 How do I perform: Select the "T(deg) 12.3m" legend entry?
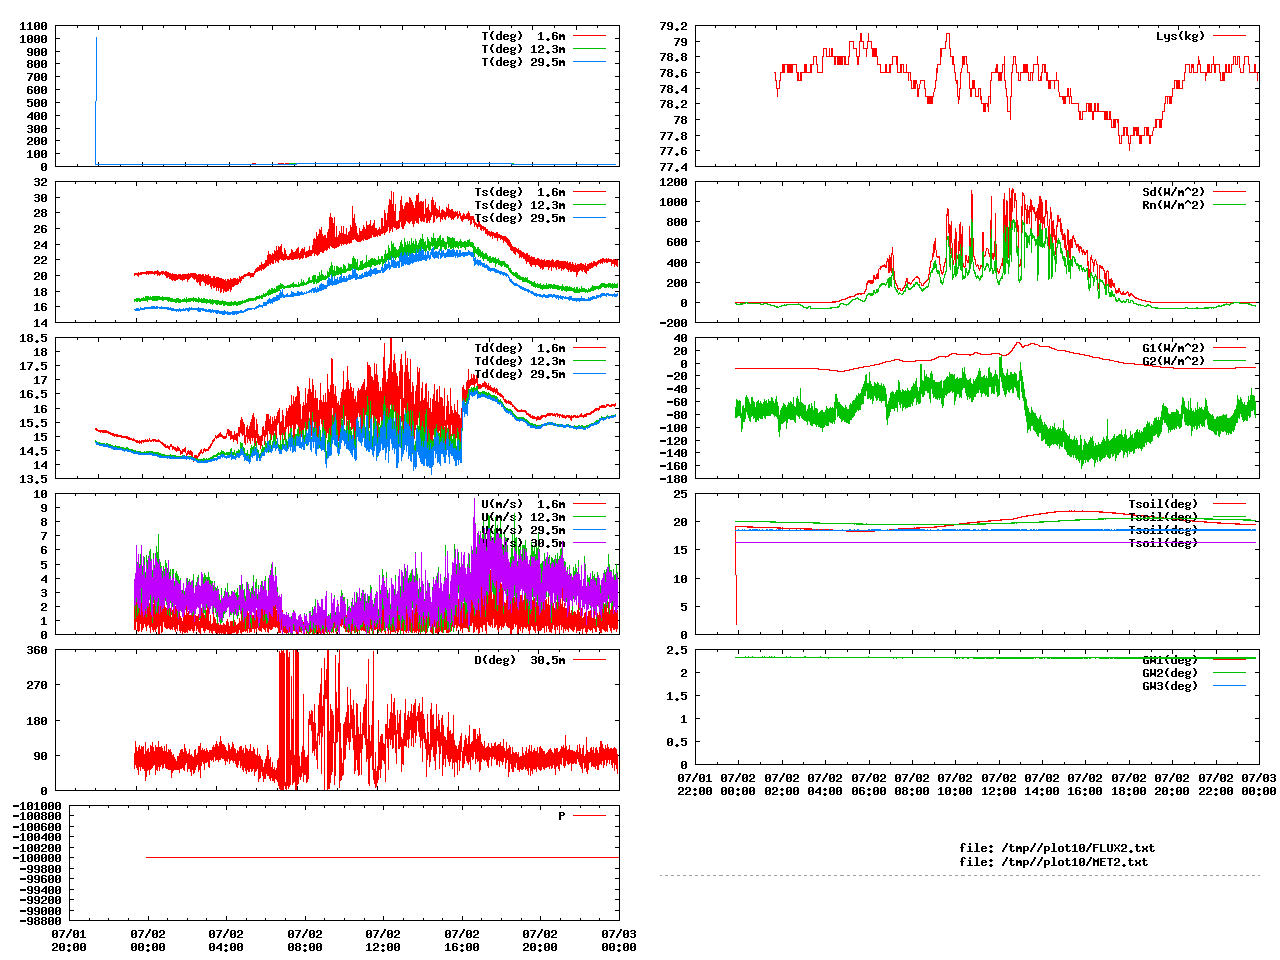click(523, 49)
